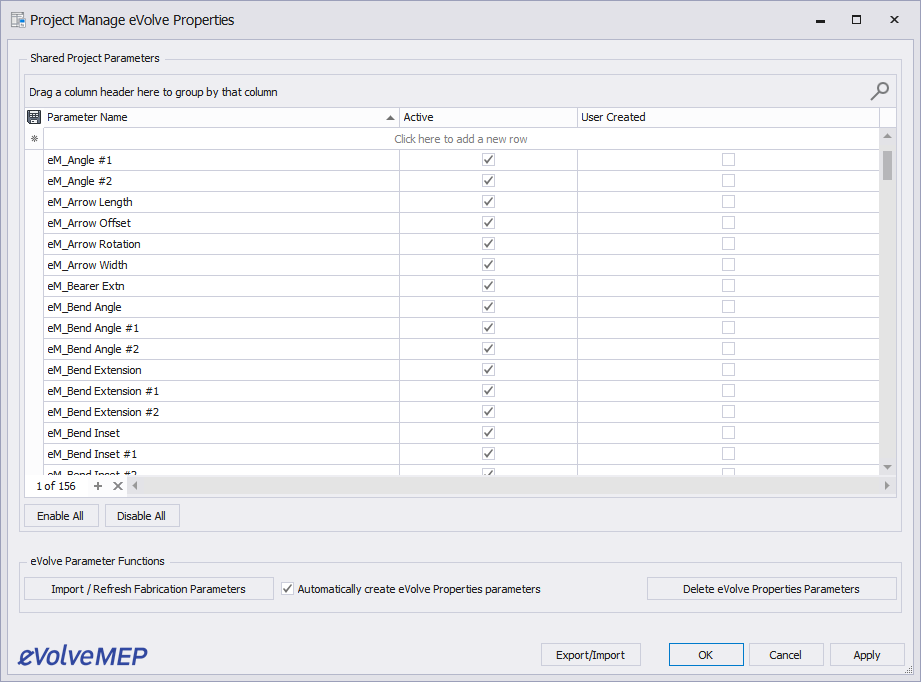
Task: Select the eM_Bend Extension #1 row name
Action: tap(103, 391)
